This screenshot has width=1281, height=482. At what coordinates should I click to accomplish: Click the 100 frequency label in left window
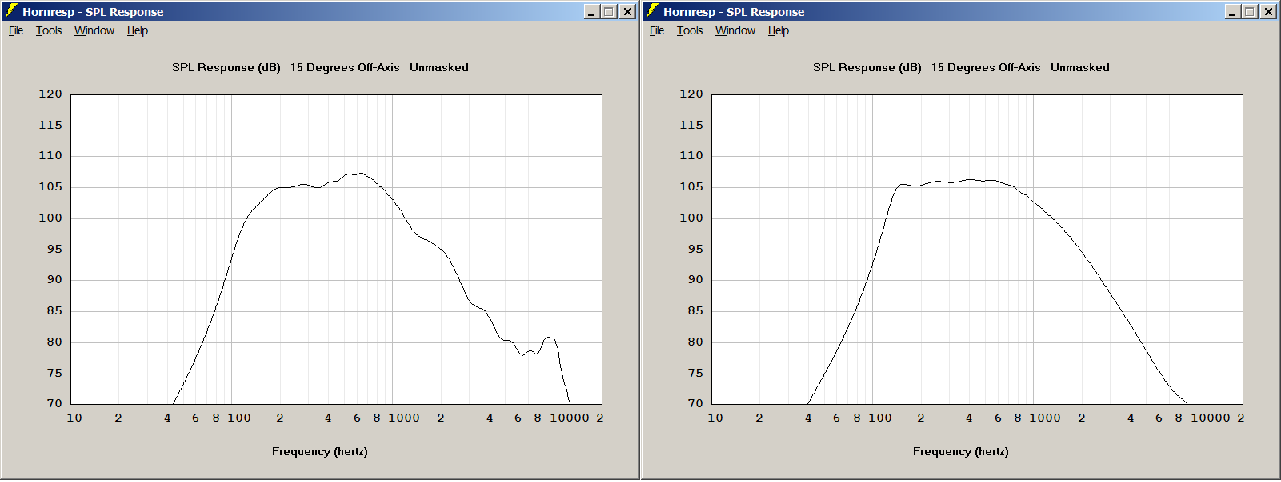click(x=240, y=418)
